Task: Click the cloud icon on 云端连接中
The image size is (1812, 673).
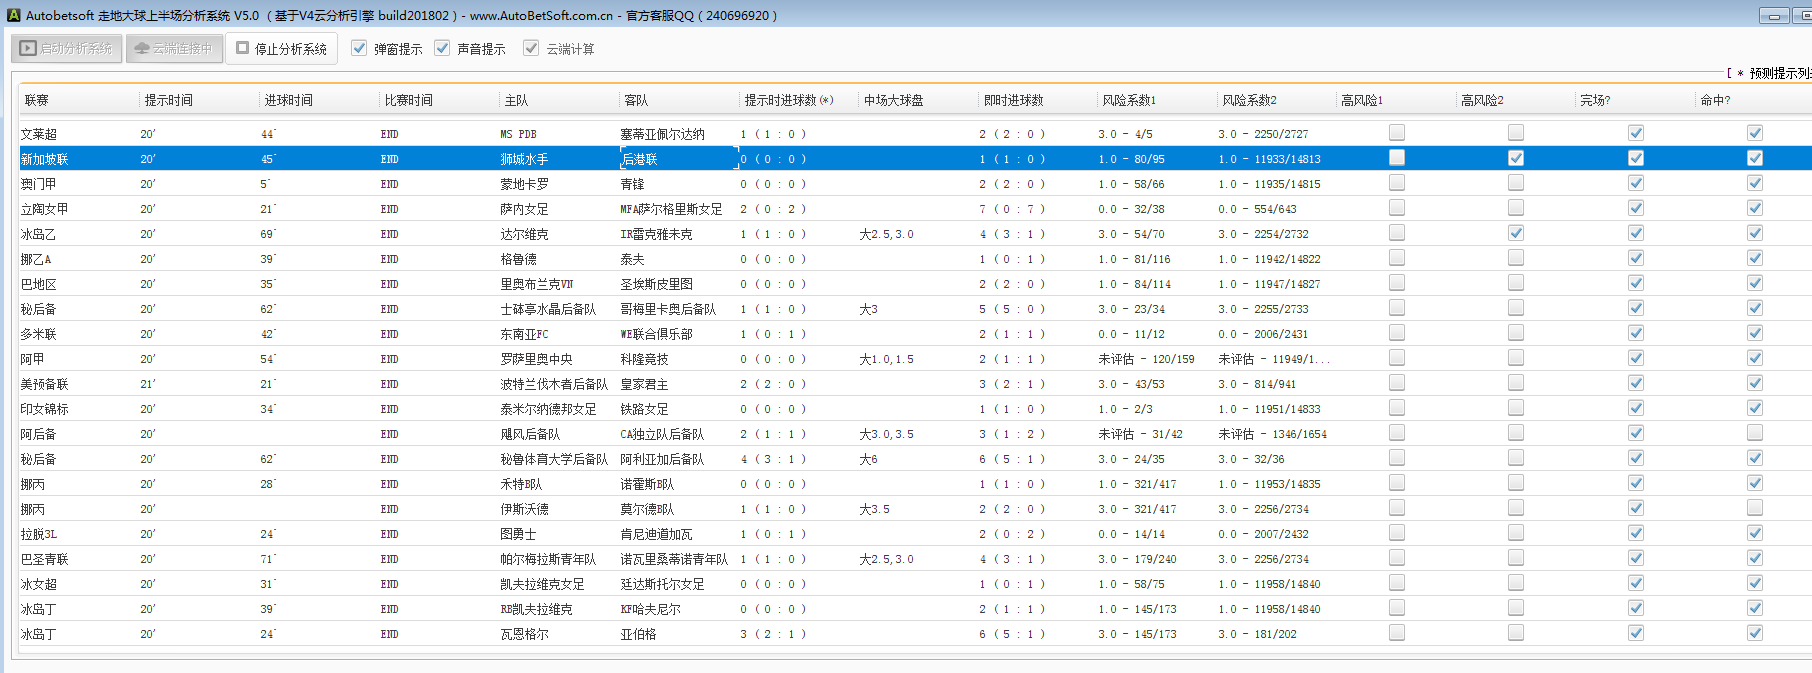Action: 142,48
